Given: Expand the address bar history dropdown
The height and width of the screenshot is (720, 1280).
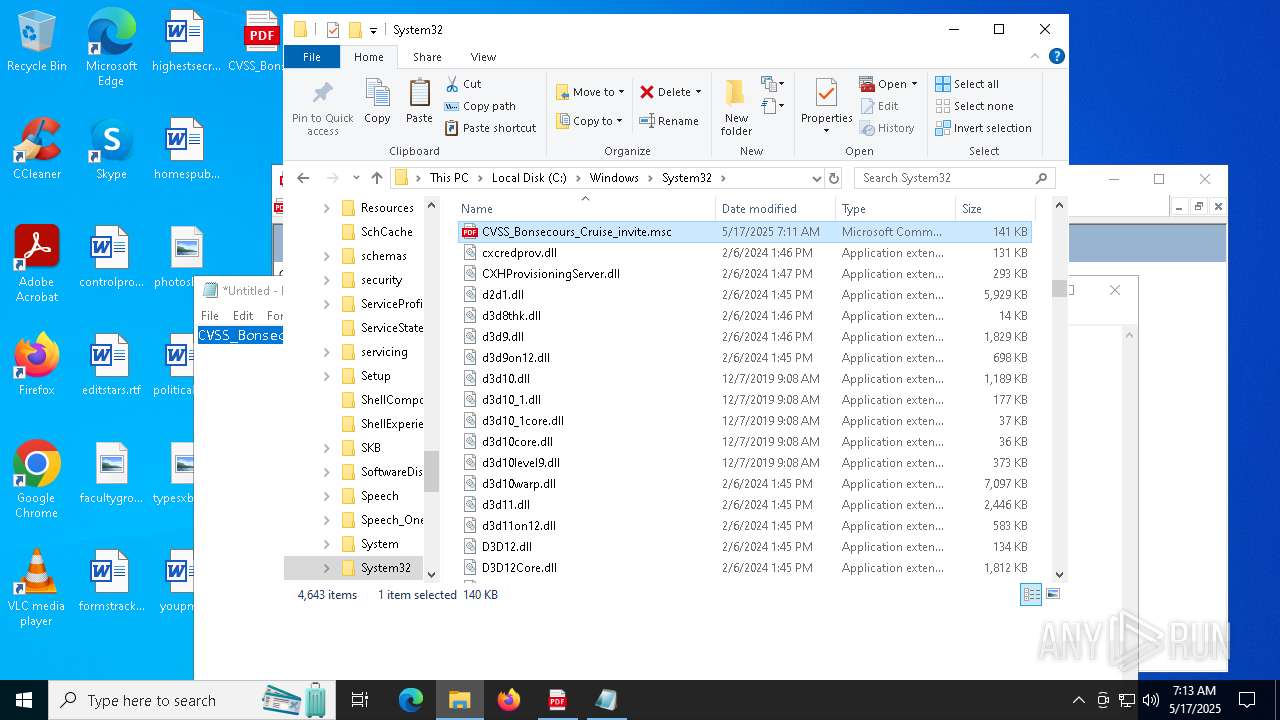Looking at the screenshot, I should 817,178.
